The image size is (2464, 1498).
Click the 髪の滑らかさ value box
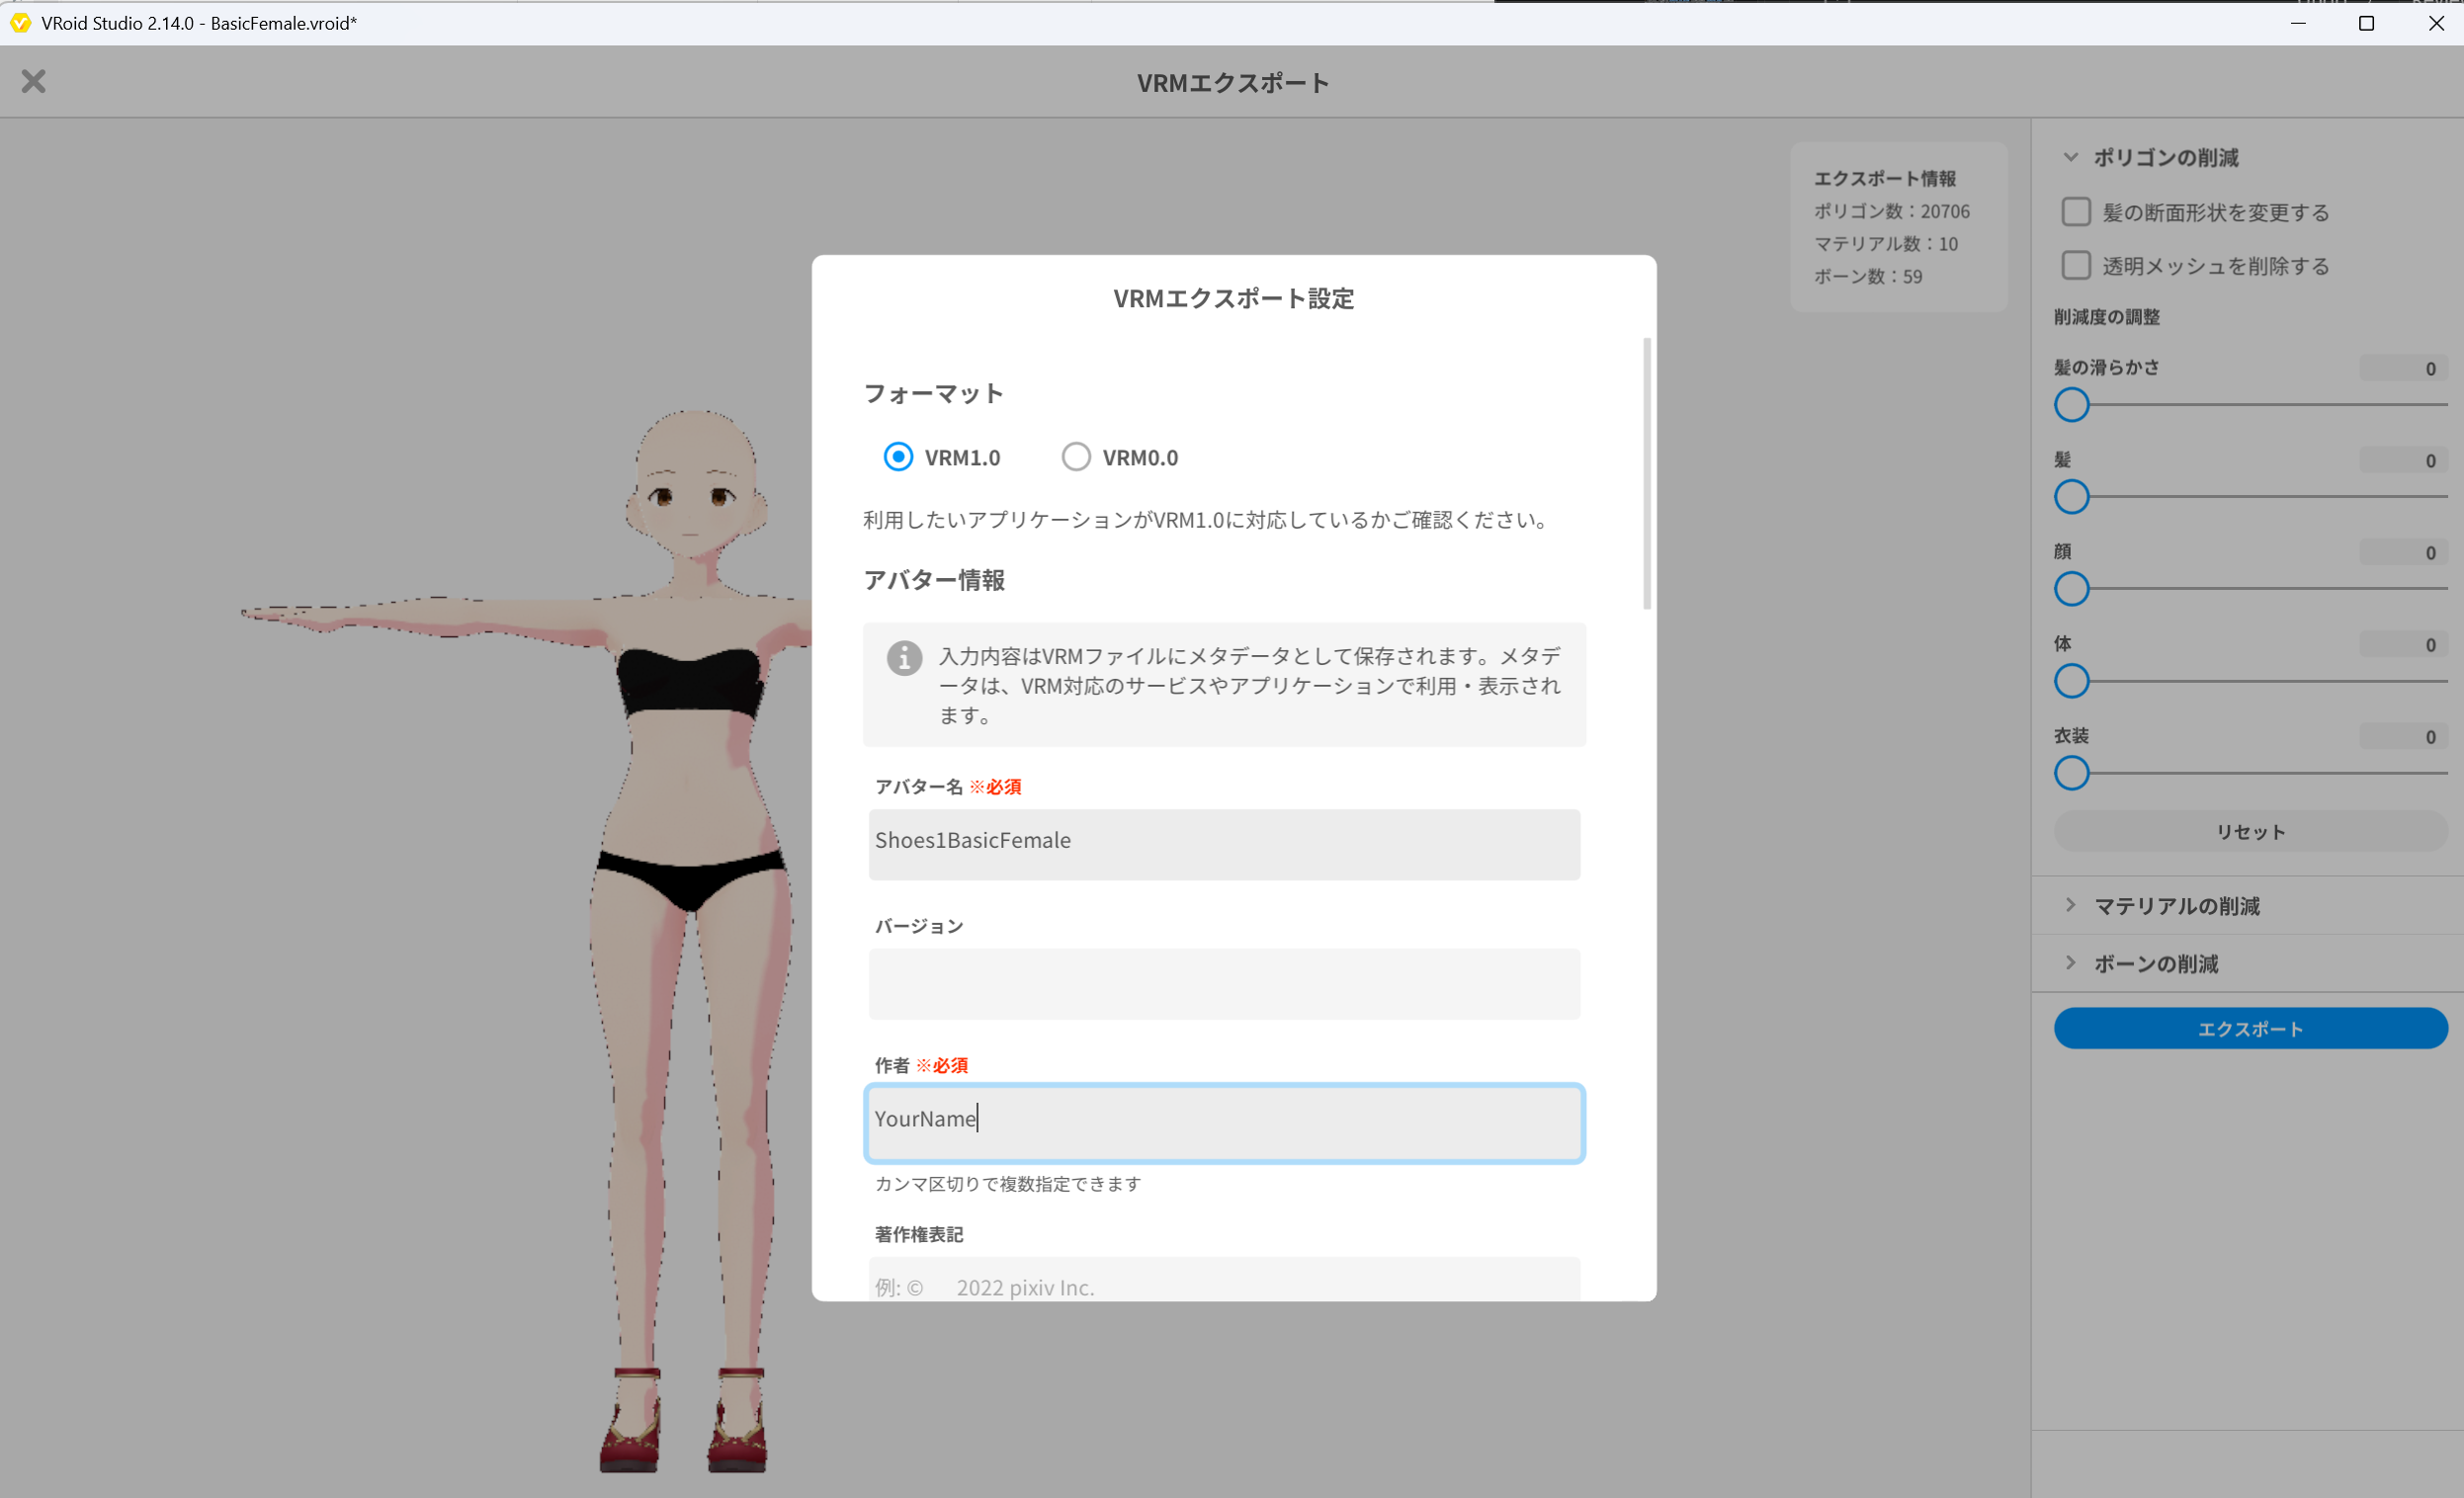pyautogui.click(x=2403, y=368)
